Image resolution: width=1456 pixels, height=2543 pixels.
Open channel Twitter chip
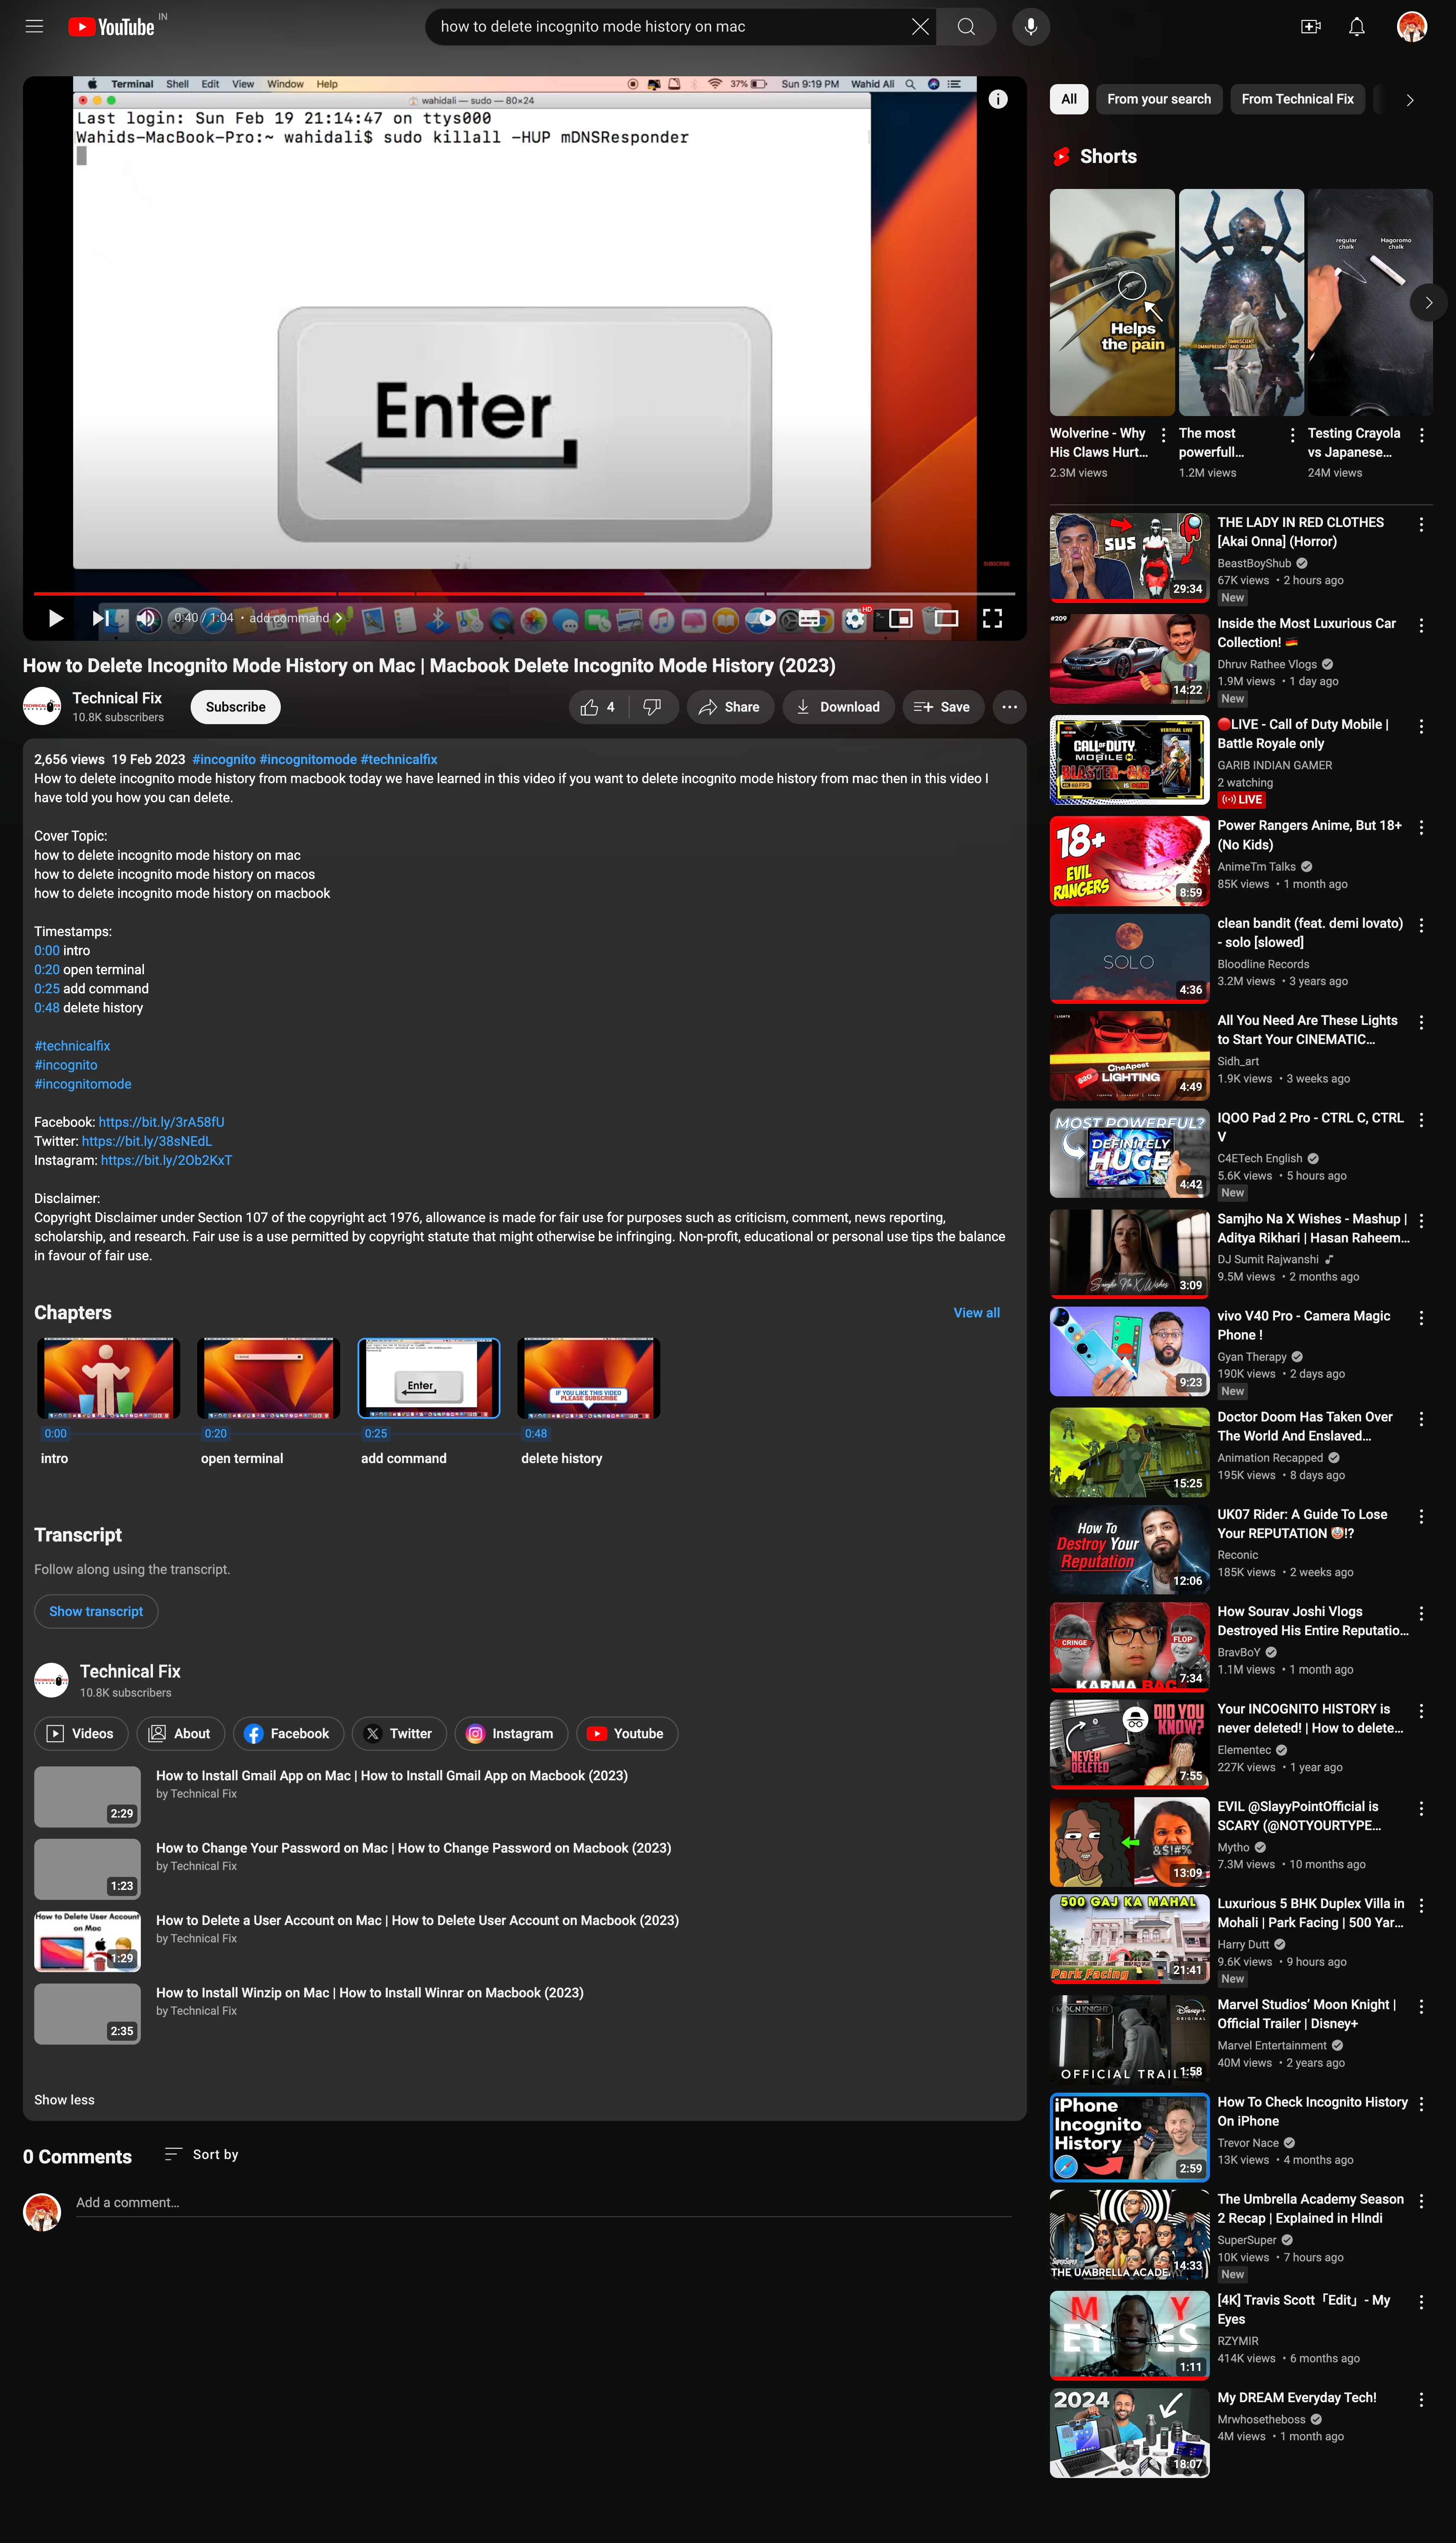coord(399,1734)
